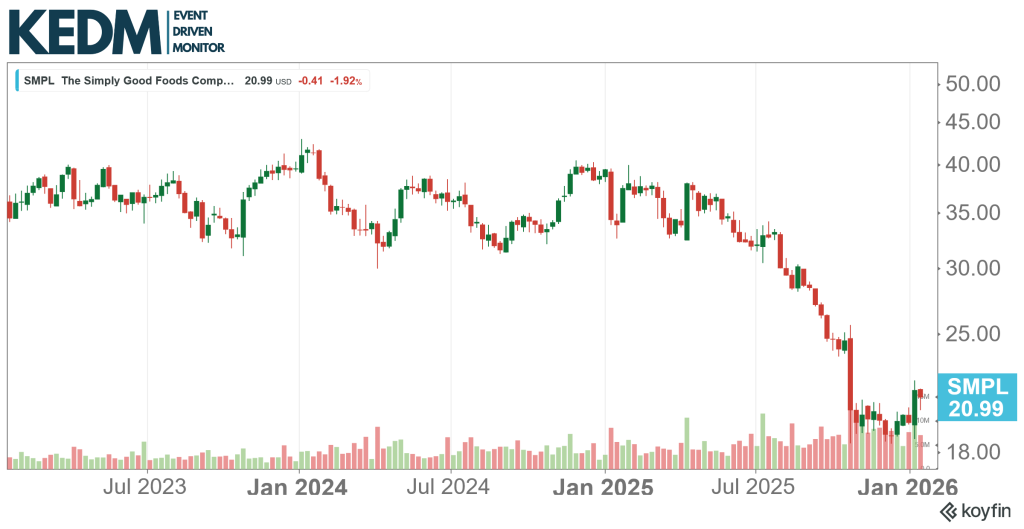Click the 30.00 price axis label
The width and height of the screenshot is (1024, 529).
click(x=973, y=268)
